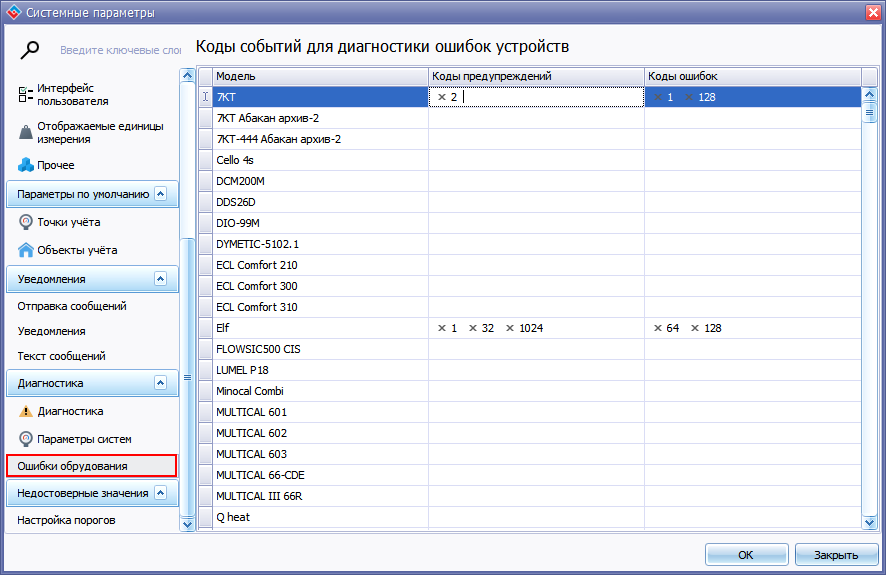The height and width of the screenshot is (575, 886).
Task: Open the Диагностика item with warning icon
Action: 70,411
